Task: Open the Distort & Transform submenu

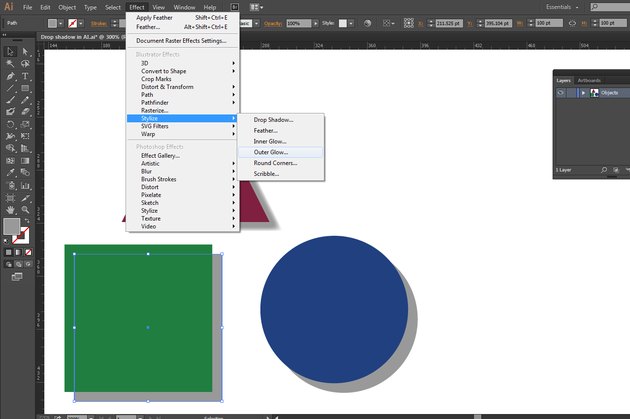Action: pyautogui.click(x=183, y=87)
